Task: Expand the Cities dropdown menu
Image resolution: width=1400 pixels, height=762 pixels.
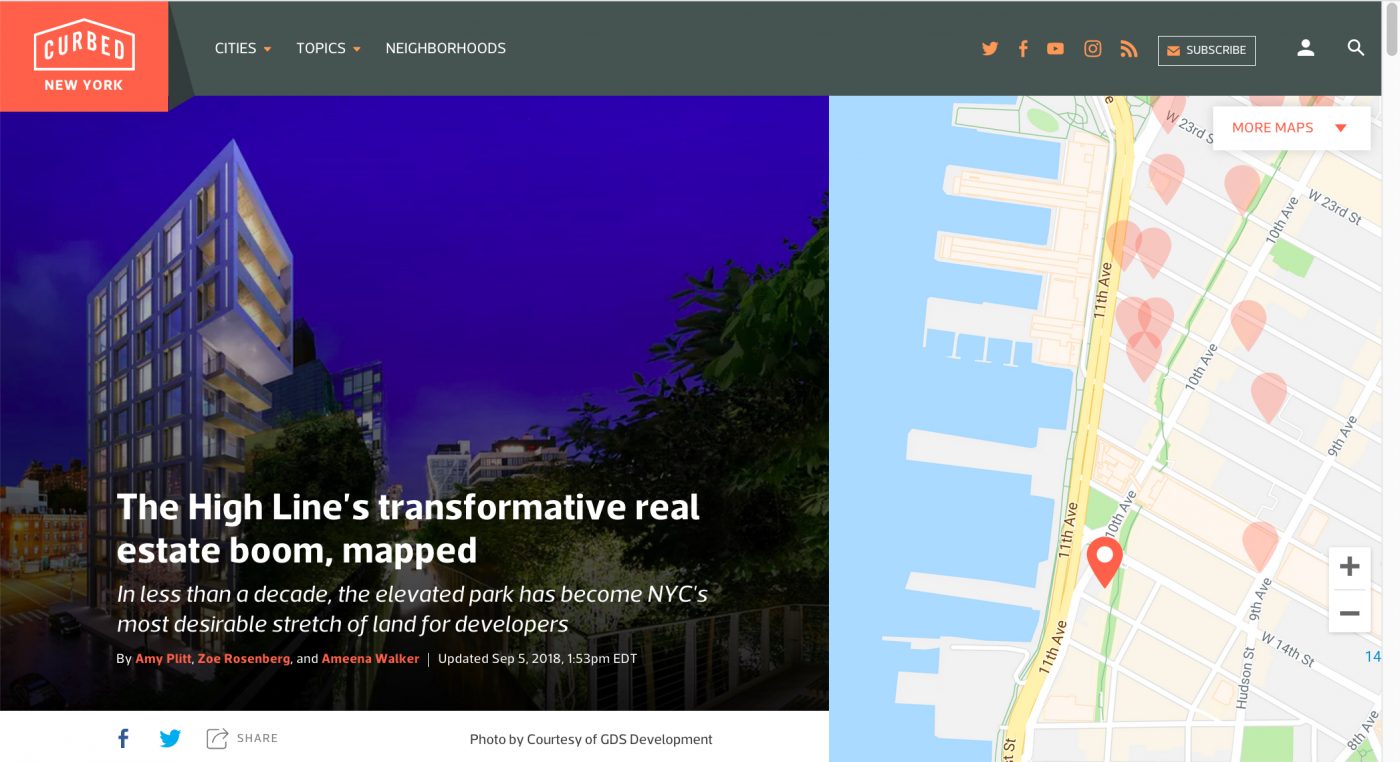Action: [243, 48]
